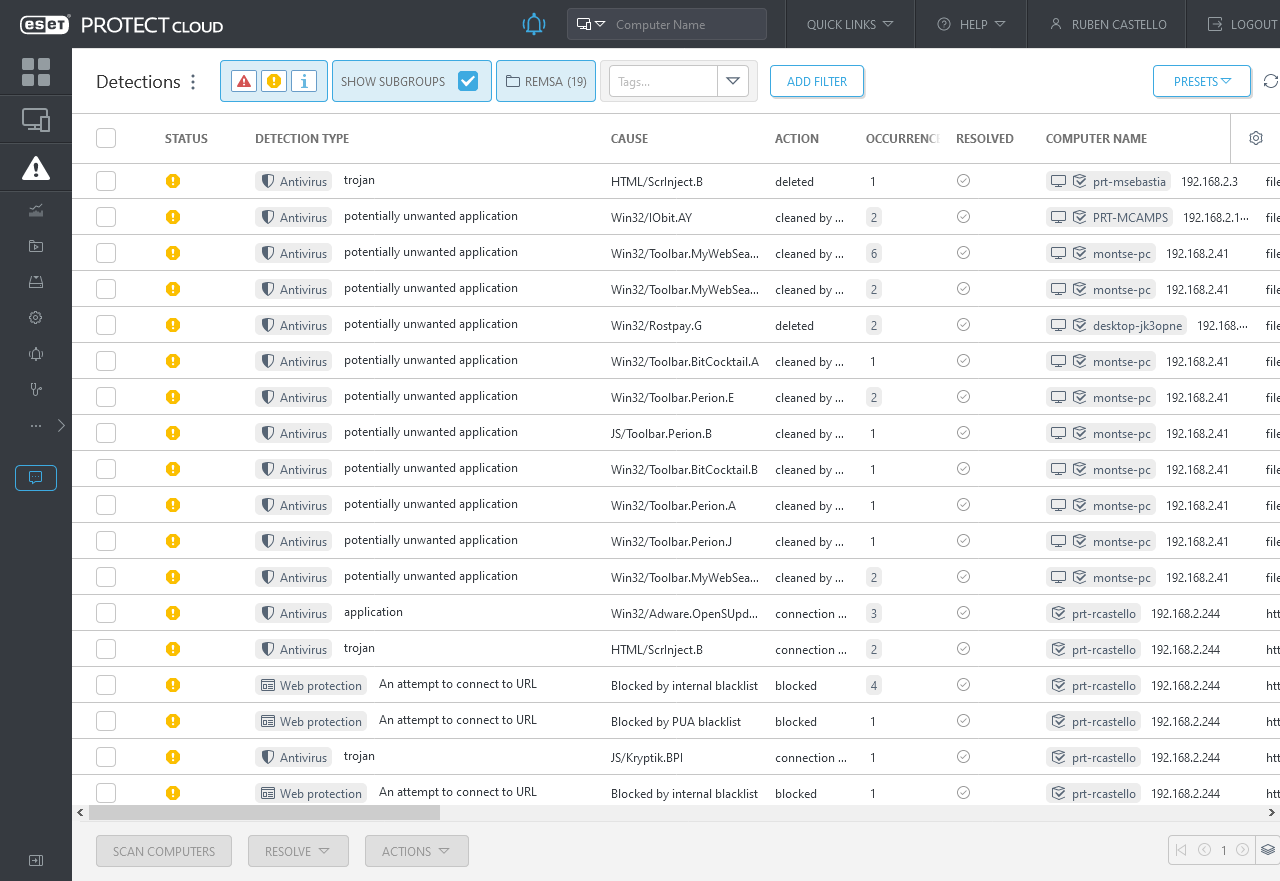
Task: Open the Dashboard grid icon in sidebar
Action: tap(36, 72)
